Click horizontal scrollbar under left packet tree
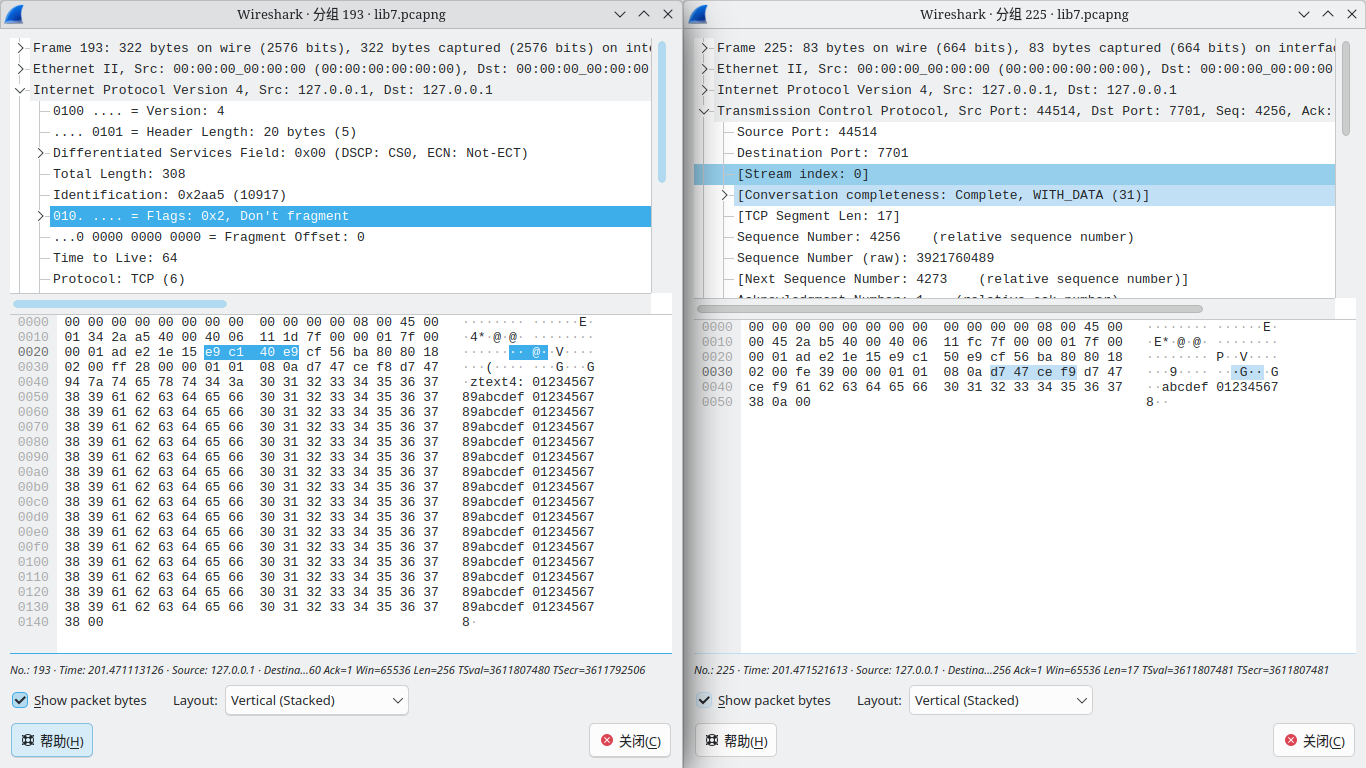1366x768 pixels. (120, 304)
